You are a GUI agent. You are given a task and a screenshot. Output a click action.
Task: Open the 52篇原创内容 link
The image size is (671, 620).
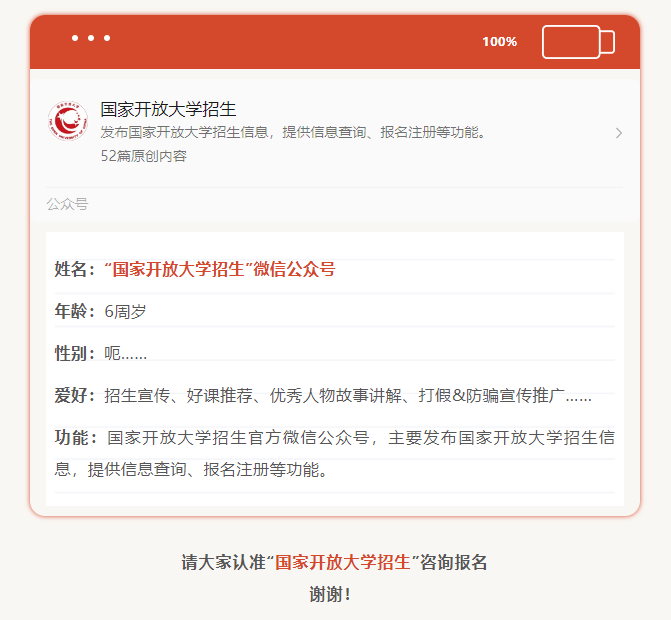[x=144, y=156]
